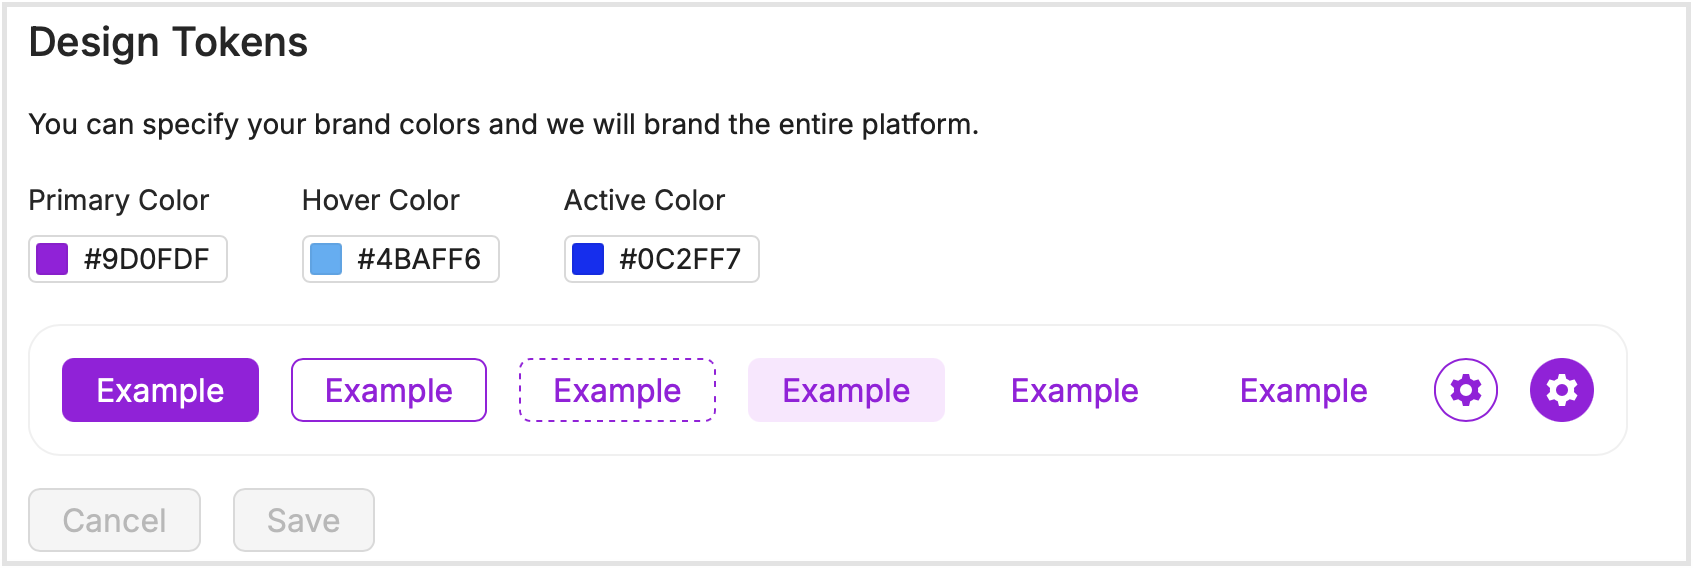Viewport: 1693px width, 568px height.
Task: Edit the Hover Color hex value #4BAFF6
Action: [419, 259]
